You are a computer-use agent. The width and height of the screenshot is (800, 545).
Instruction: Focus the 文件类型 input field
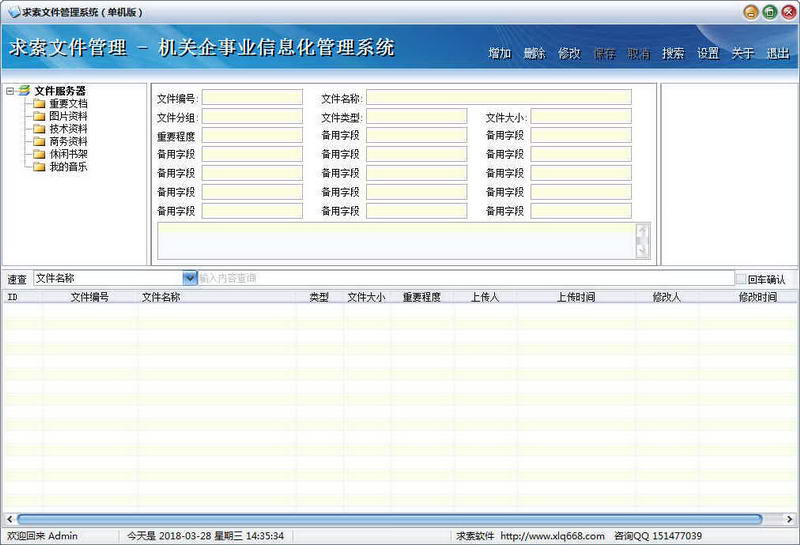(x=416, y=116)
